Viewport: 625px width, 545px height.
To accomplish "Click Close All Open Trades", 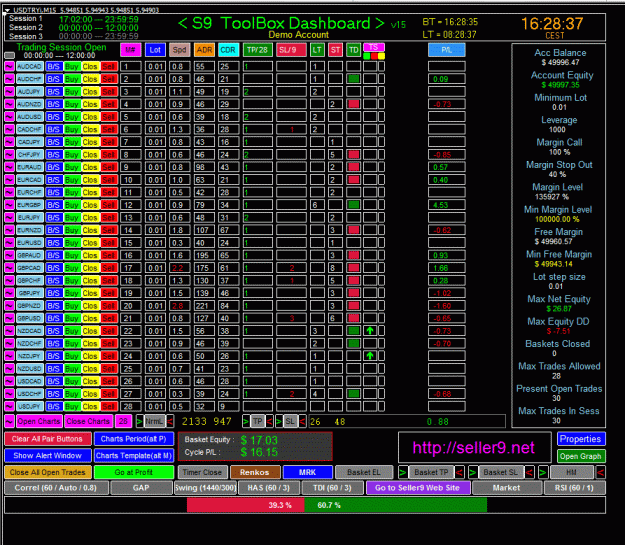I will (48, 472).
